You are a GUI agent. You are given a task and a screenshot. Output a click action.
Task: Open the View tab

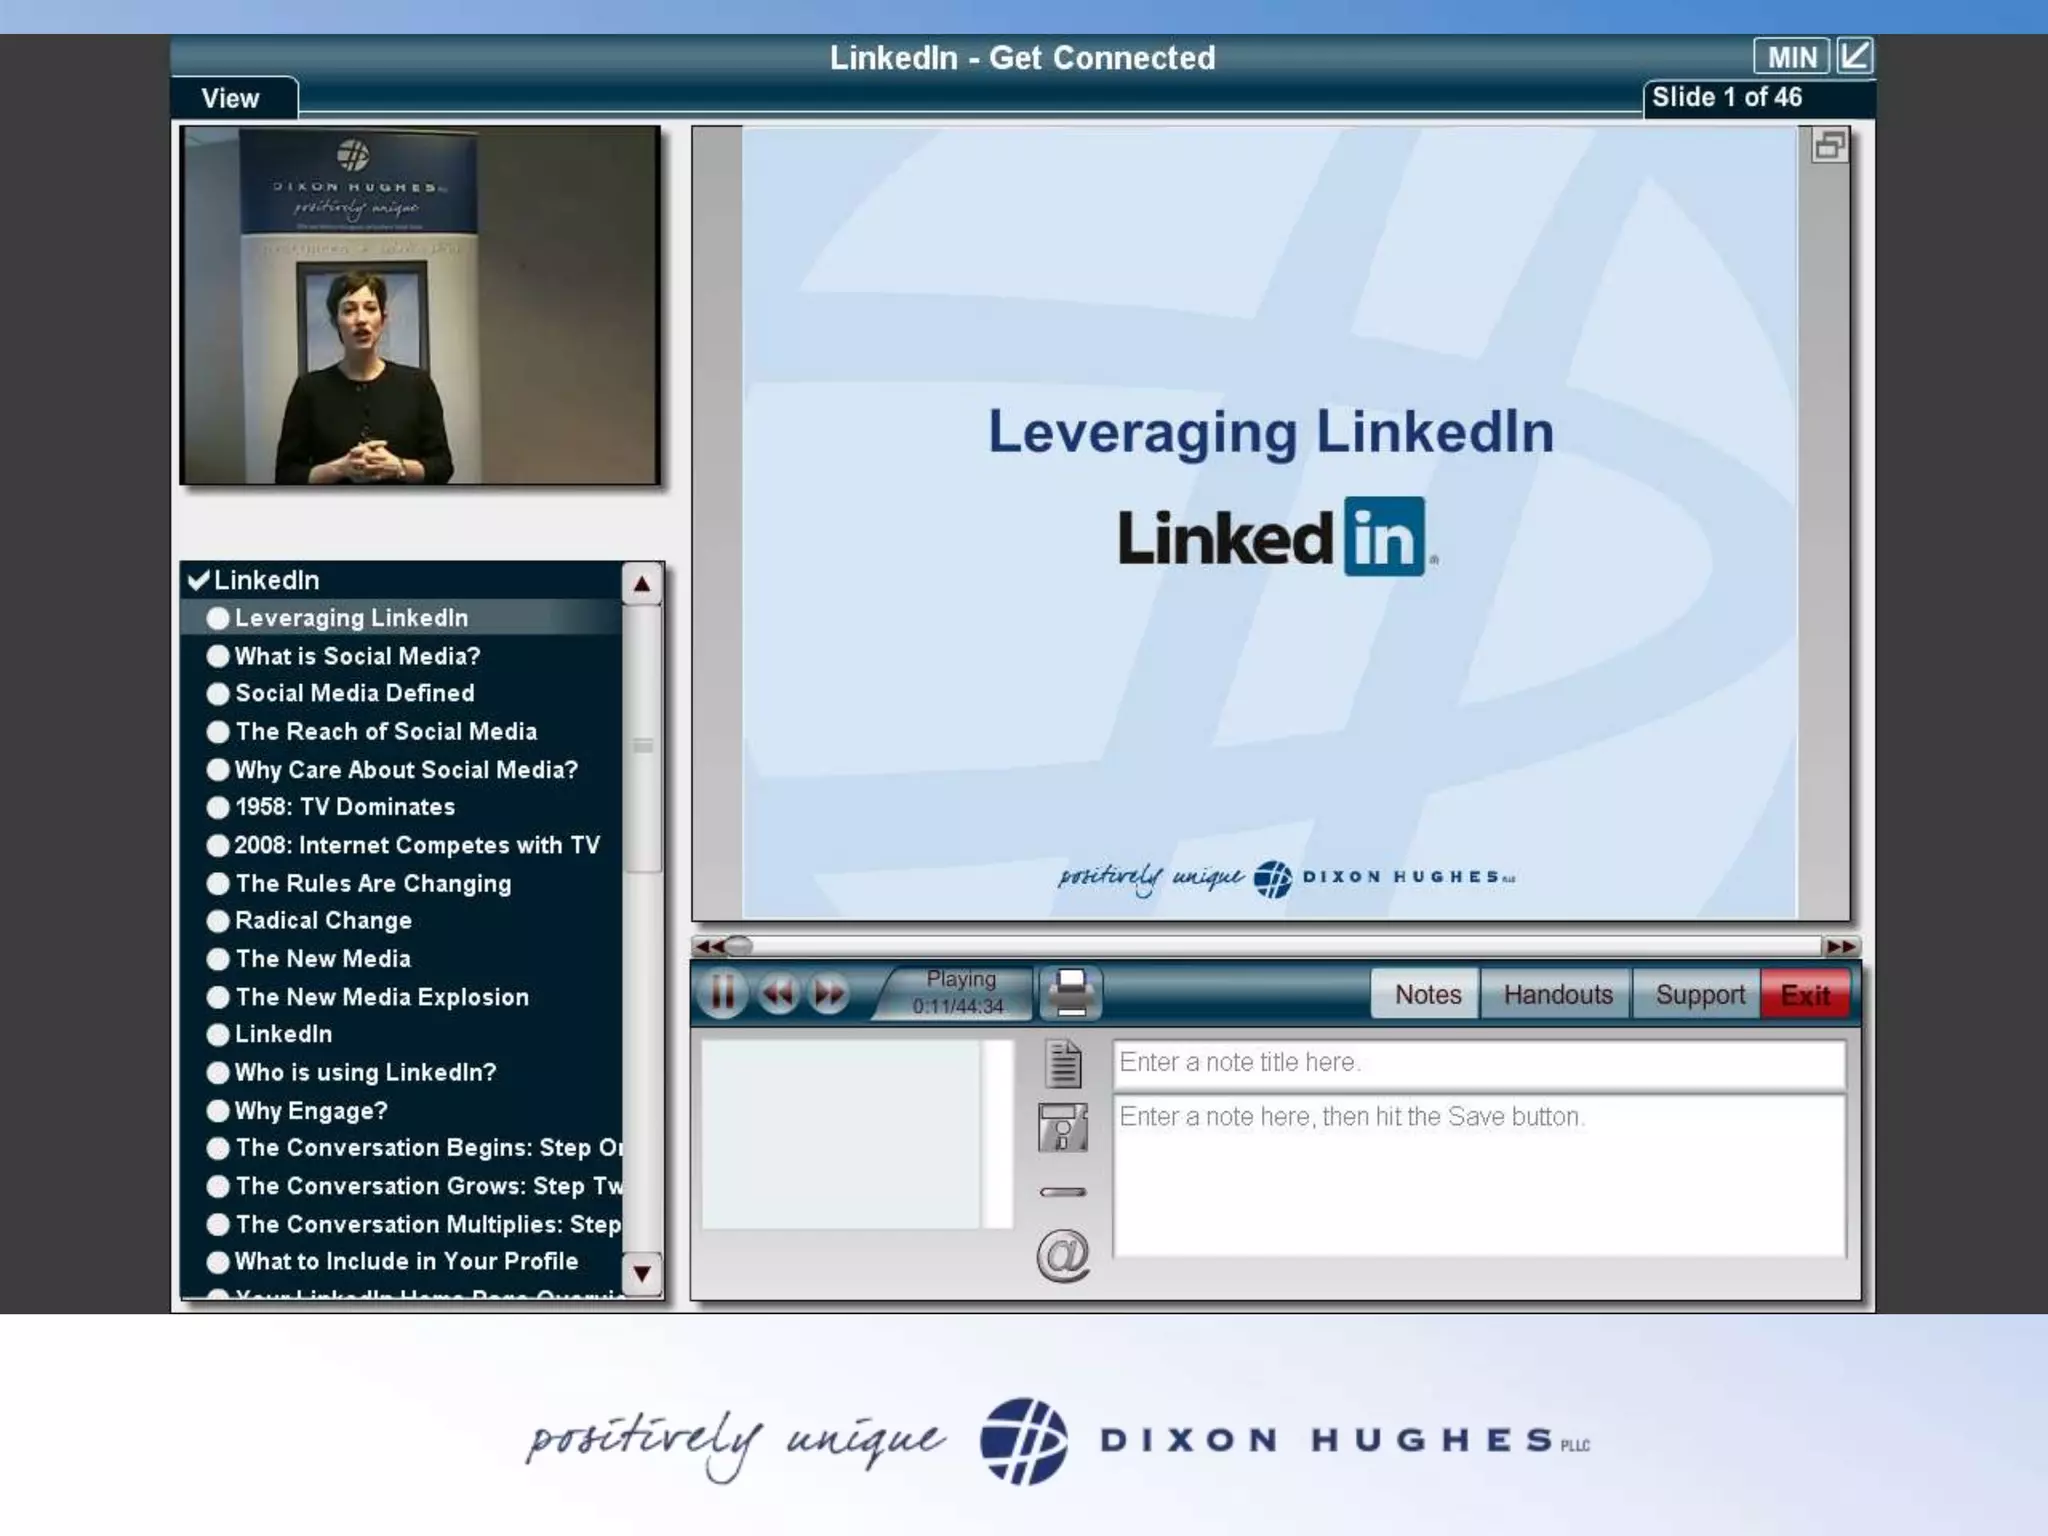pyautogui.click(x=231, y=98)
